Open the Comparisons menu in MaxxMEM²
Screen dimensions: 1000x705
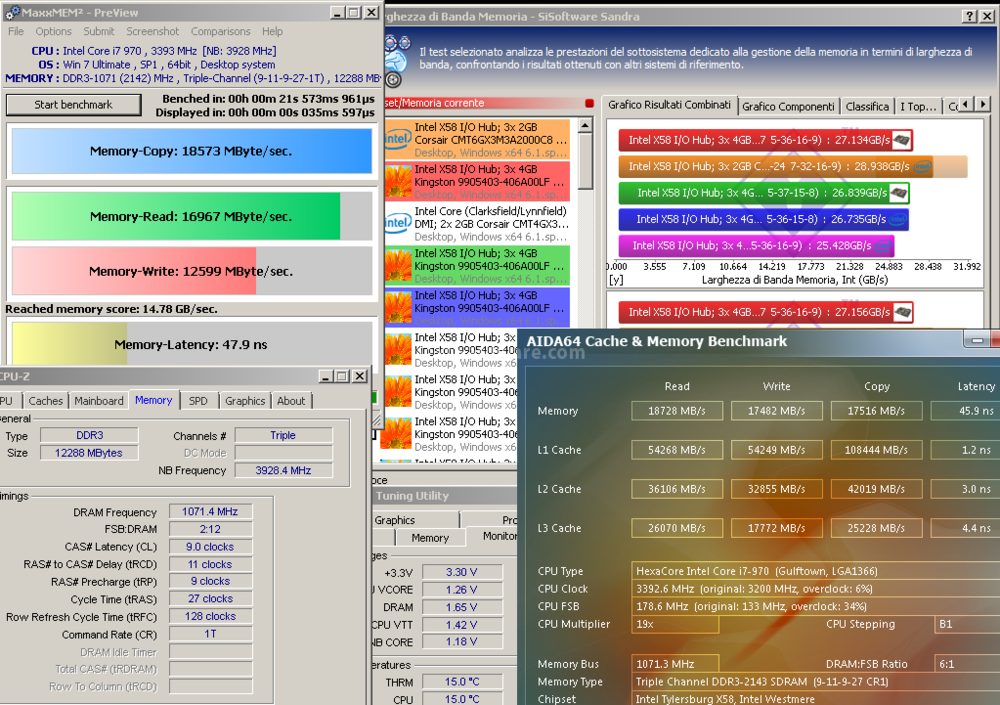[221, 31]
